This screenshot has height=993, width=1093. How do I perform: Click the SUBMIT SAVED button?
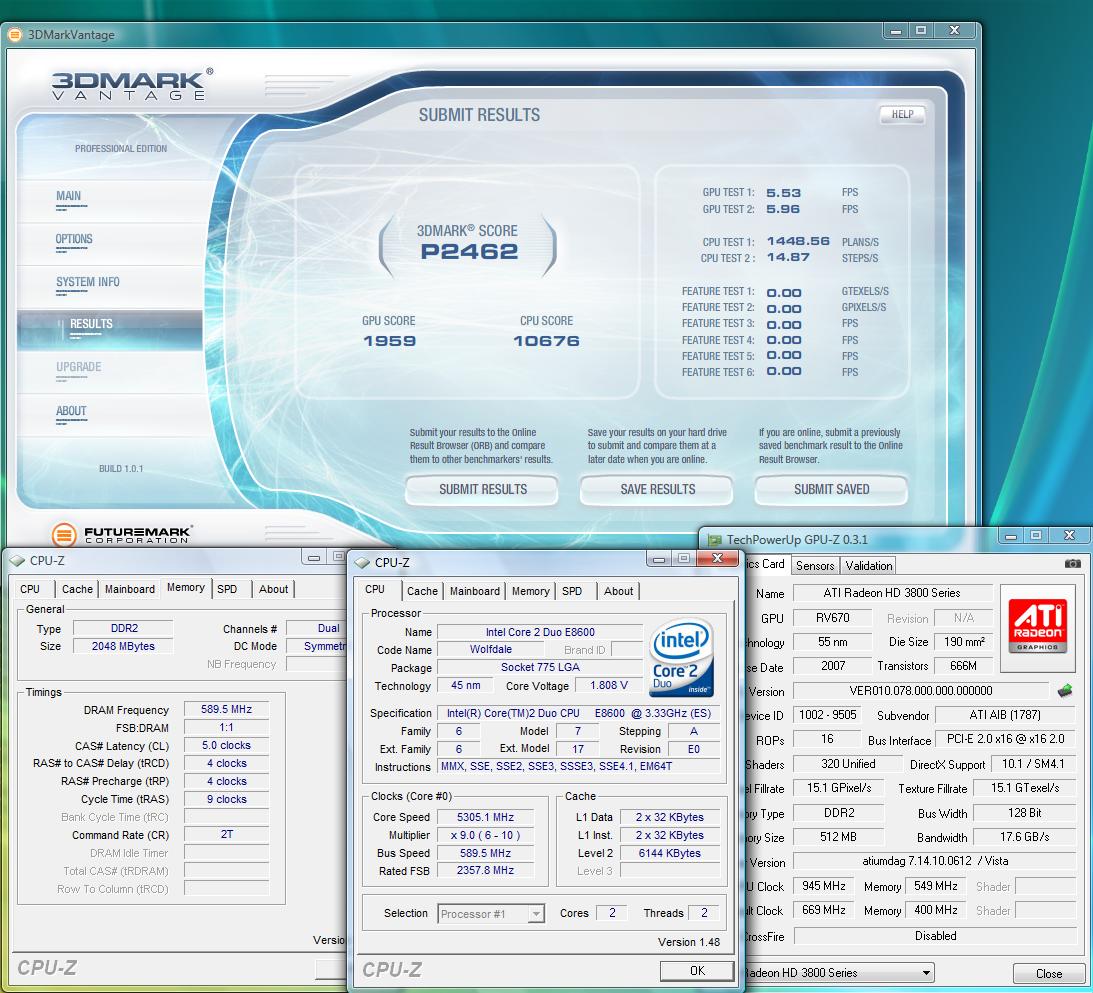pos(832,490)
